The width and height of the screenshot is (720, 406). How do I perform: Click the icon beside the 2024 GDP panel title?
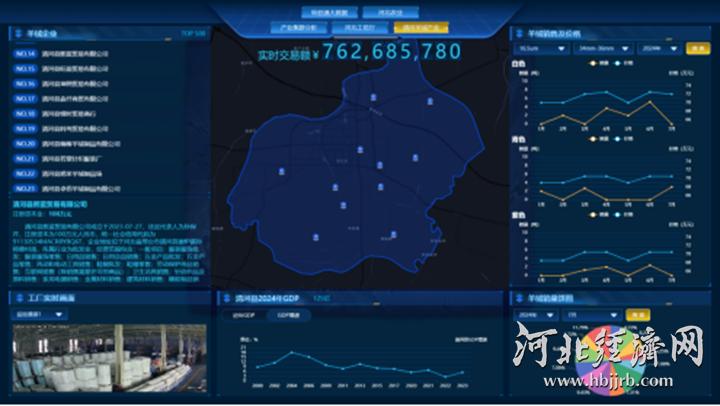[224, 298]
